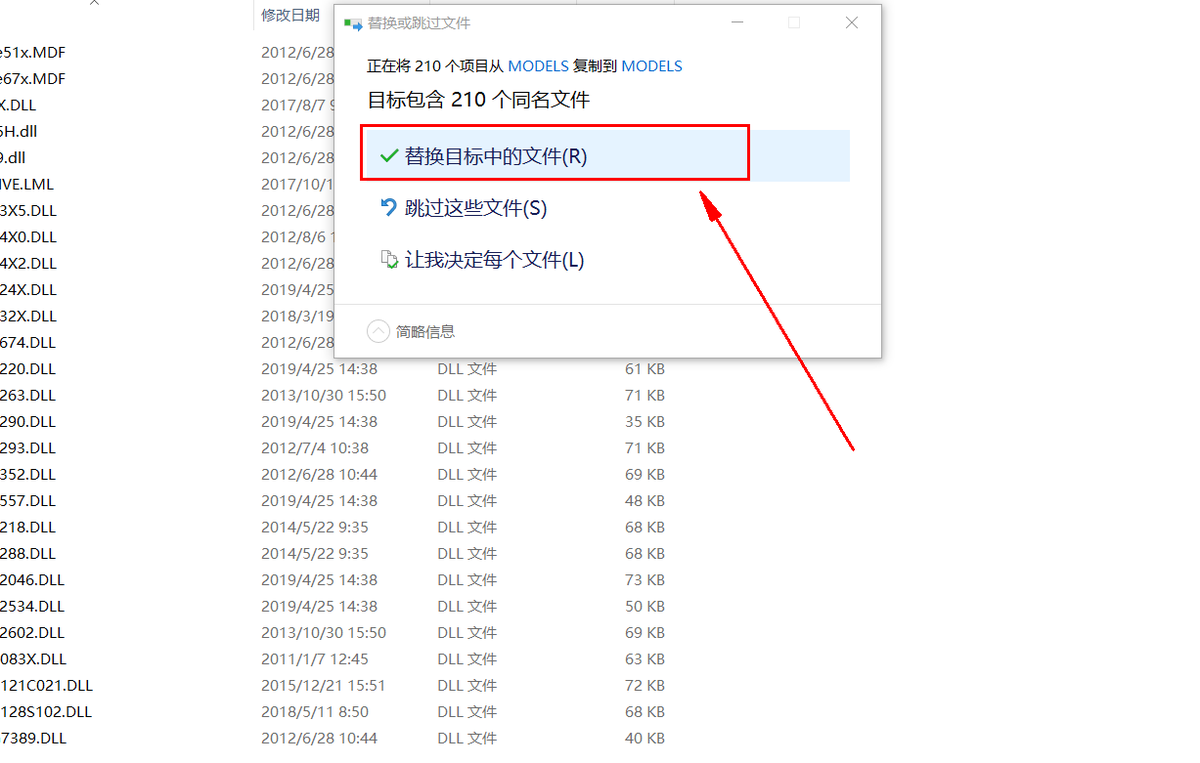Choose 让我决定每个文件(L) option
The width and height of the screenshot is (1200, 763).
pyautogui.click(x=483, y=260)
